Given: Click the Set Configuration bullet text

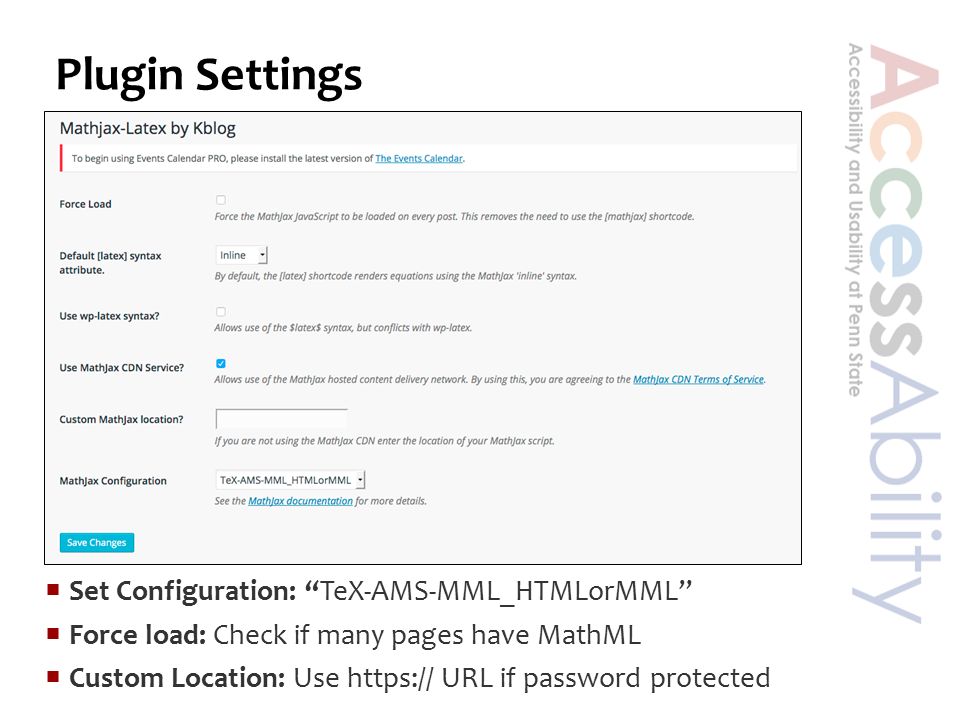Looking at the screenshot, I should [x=380, y=591].
